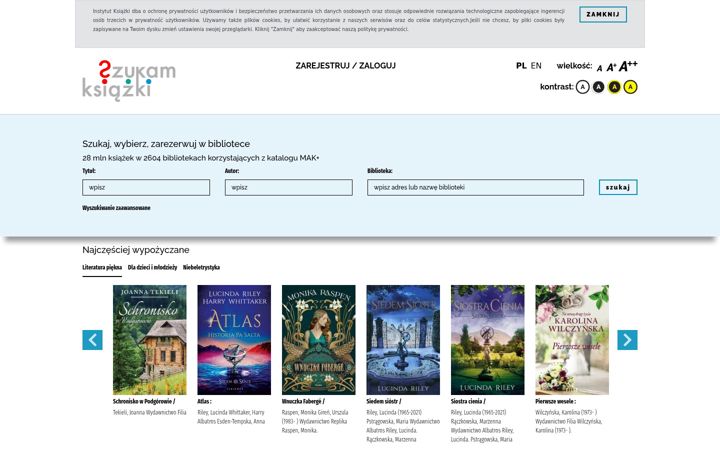Select the Dla dzieci i młodzieży tab

[x=152, y=267]
